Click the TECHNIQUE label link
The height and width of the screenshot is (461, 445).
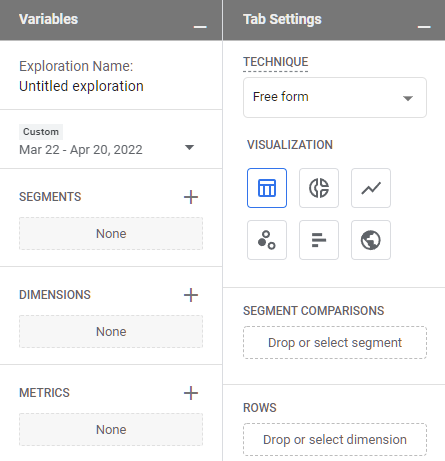click(x=276, y=62)
